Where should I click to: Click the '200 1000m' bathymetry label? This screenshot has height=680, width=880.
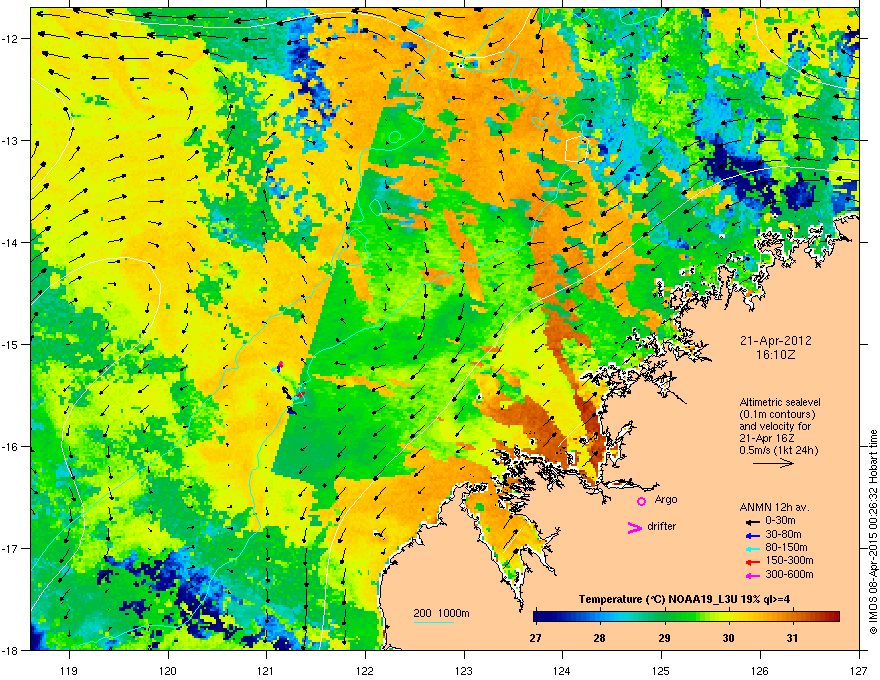(x=441, y=613)
